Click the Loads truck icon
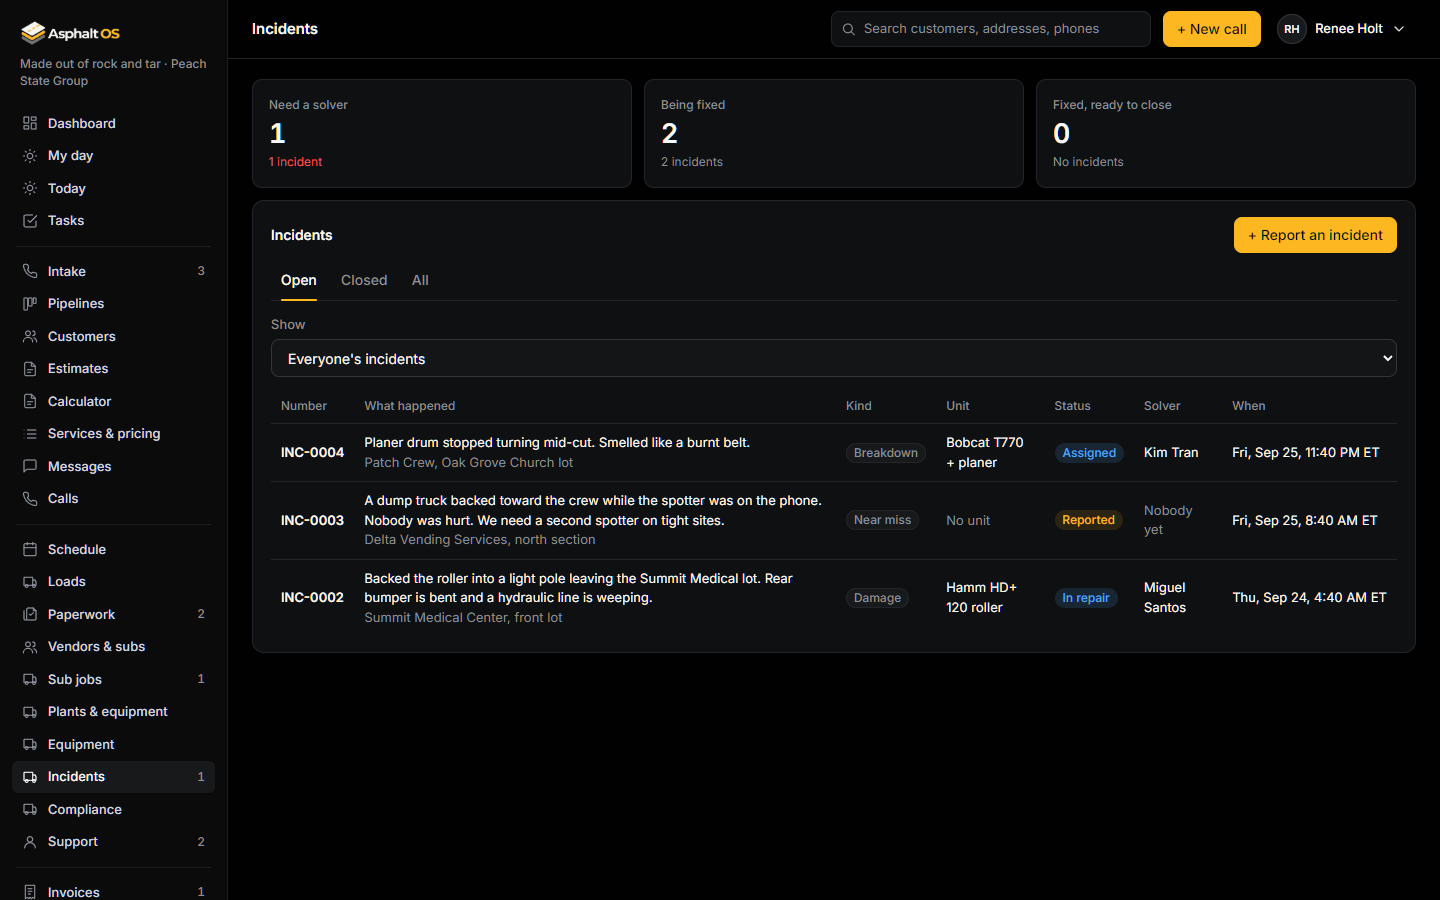 30,582
